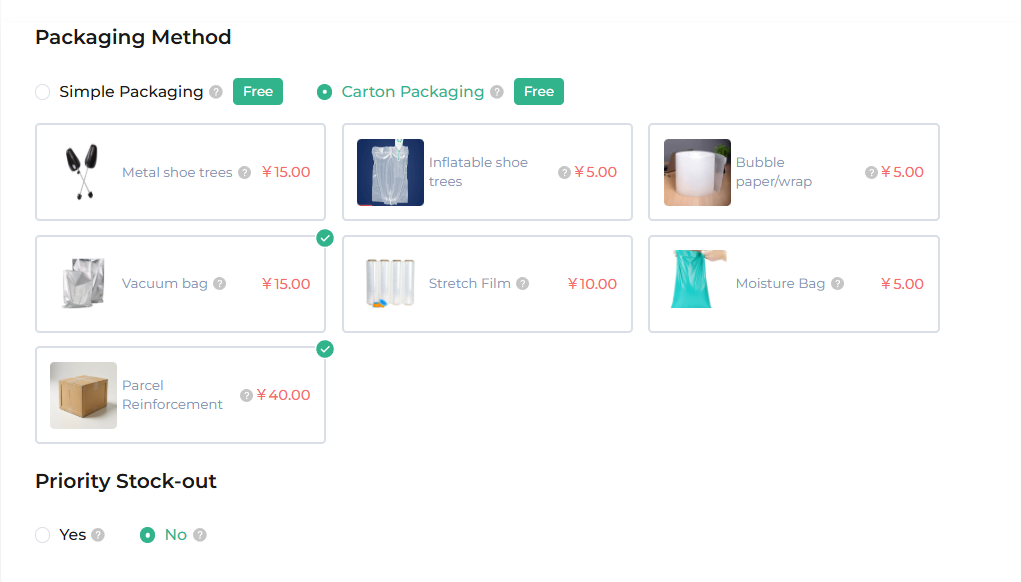This screenshot has height=582, width=1021.
Task: Click the Free badge after Carton Packaging
Action: 538,92
